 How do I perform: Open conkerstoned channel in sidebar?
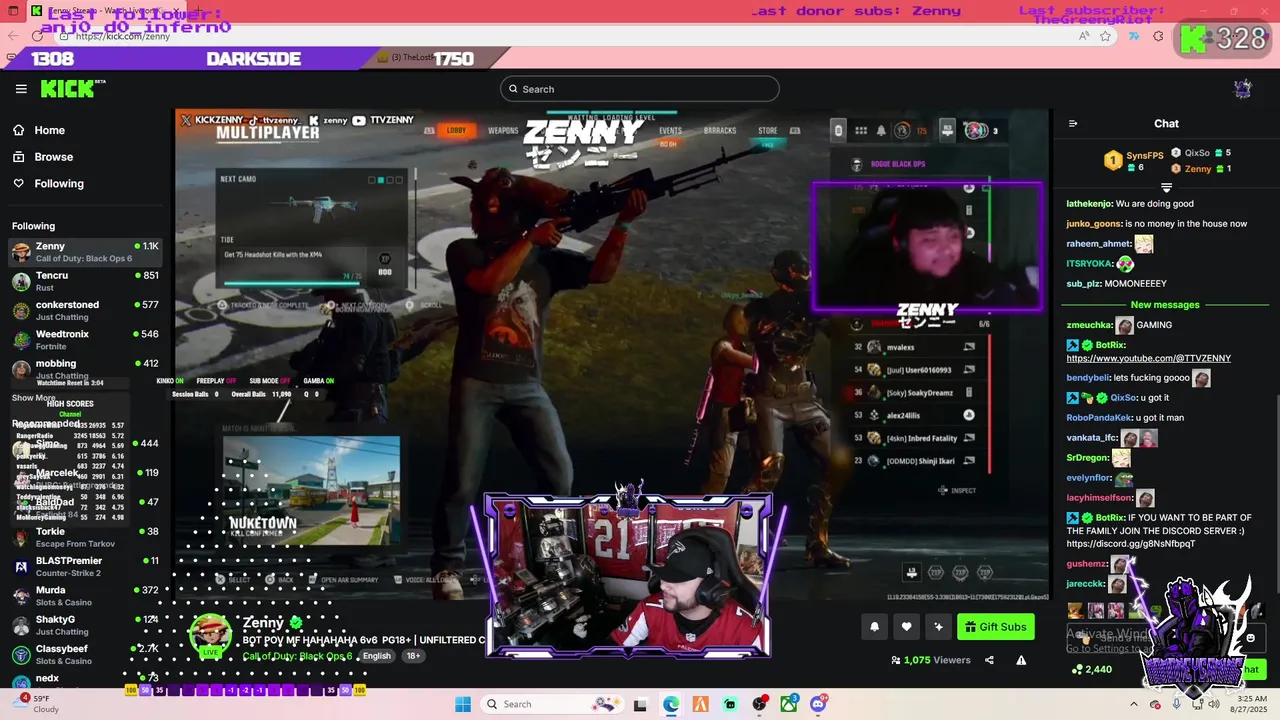85,310
